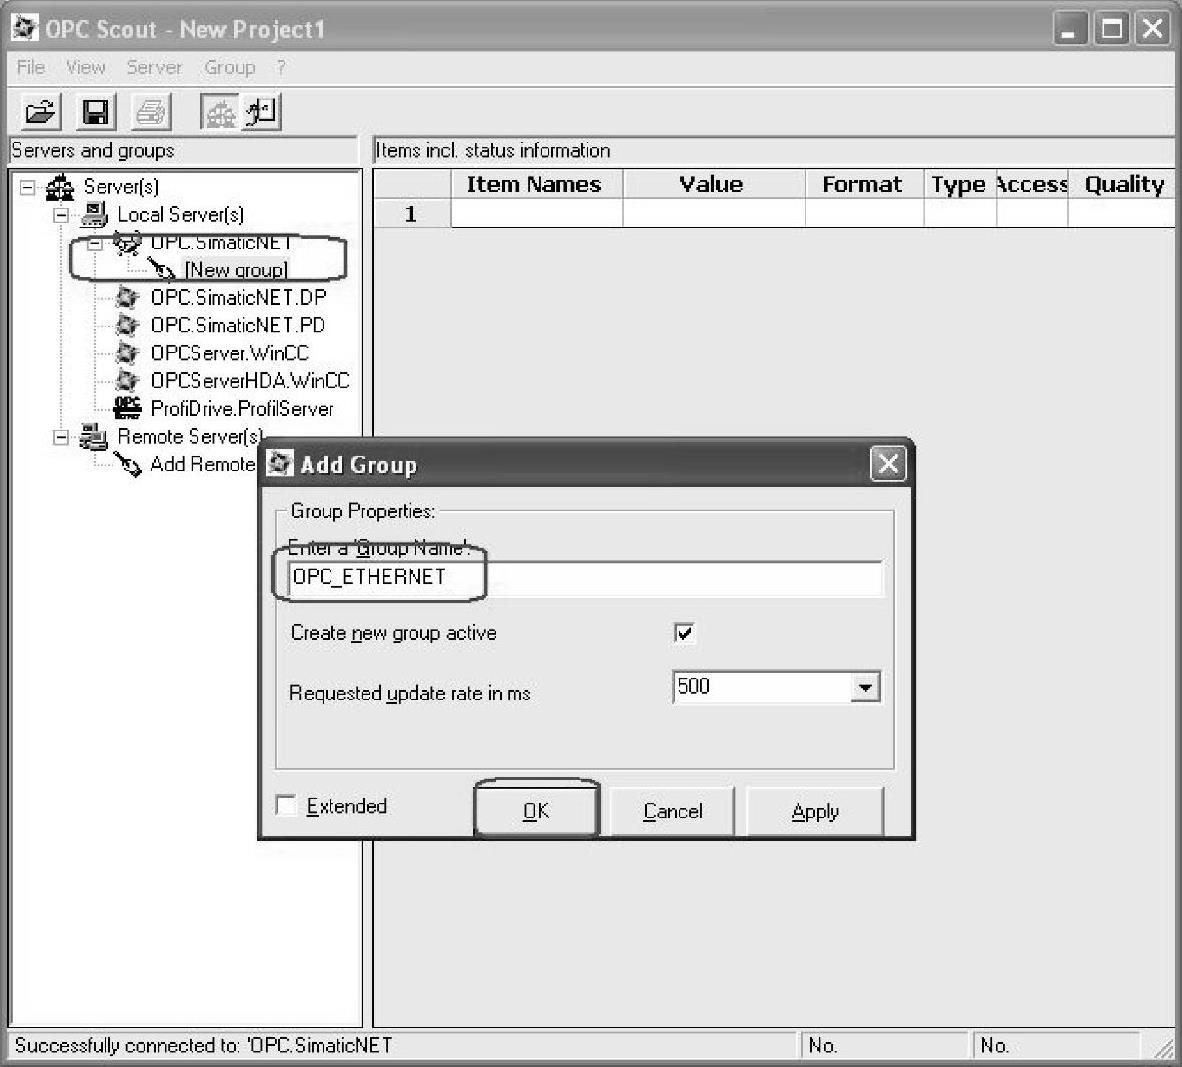The height and width of the screenshot is (1067, 1182).
Task: Select the [New group] tree entry
Action: point(236,270)
